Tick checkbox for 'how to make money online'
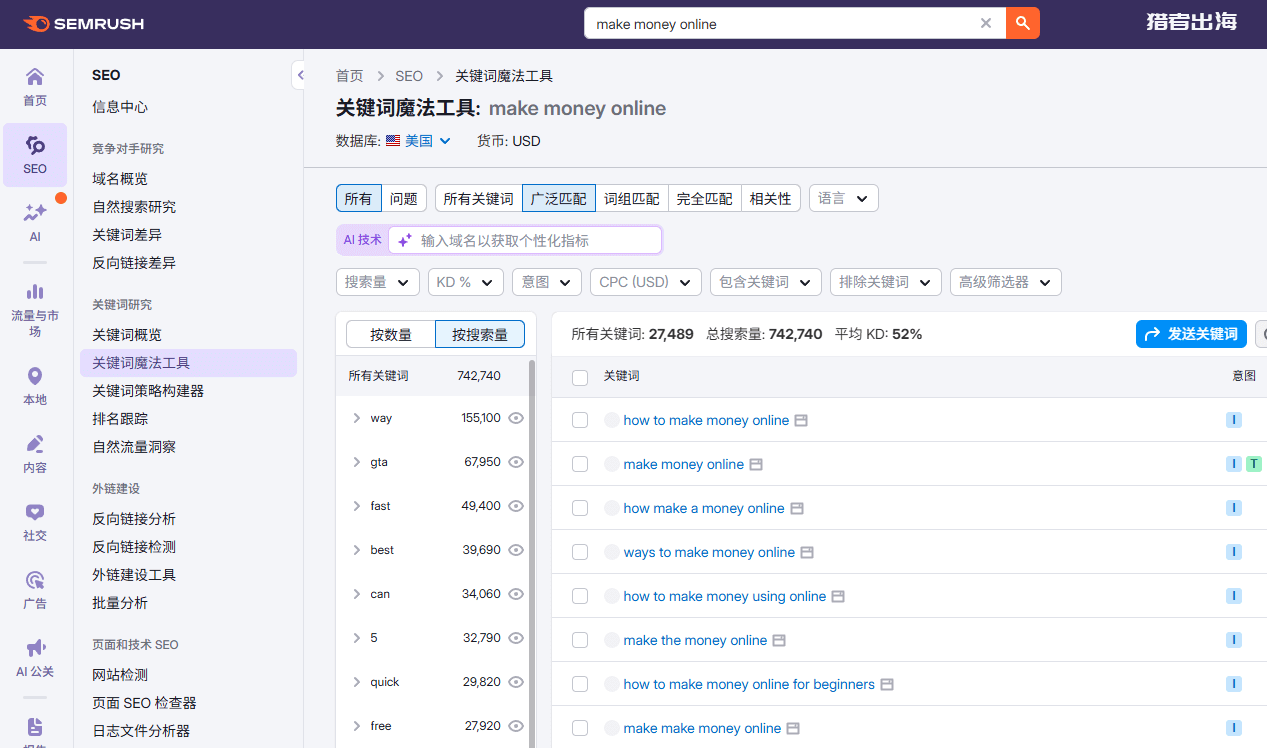The image size is (1267, 748). tap(580, 420)
